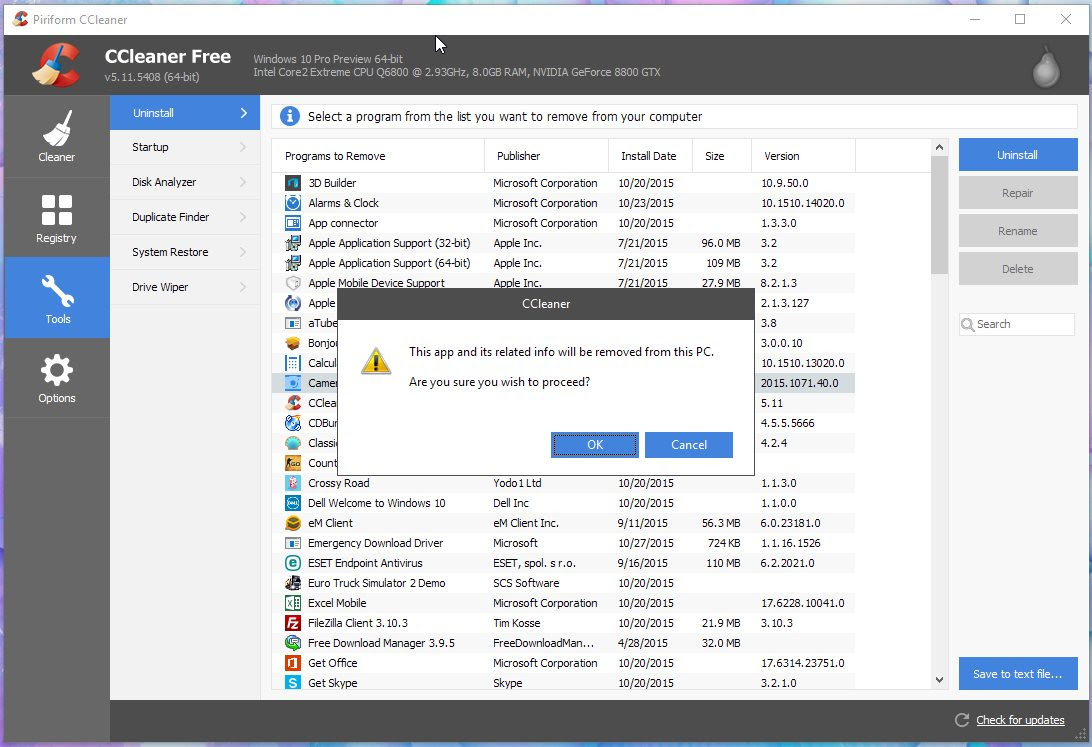Click the refresh icon beside Check for updates

[962, 720]
